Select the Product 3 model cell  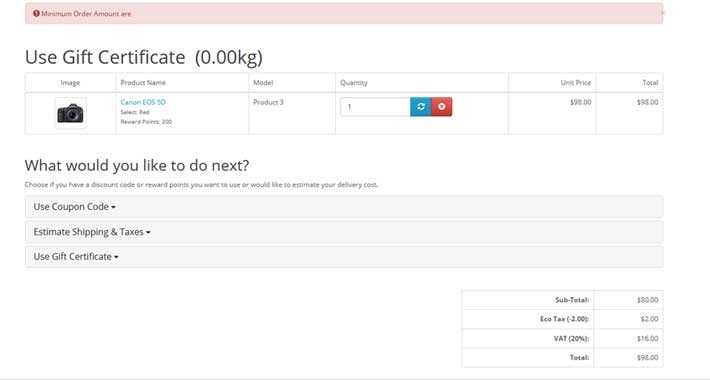[x=268, y=102]
